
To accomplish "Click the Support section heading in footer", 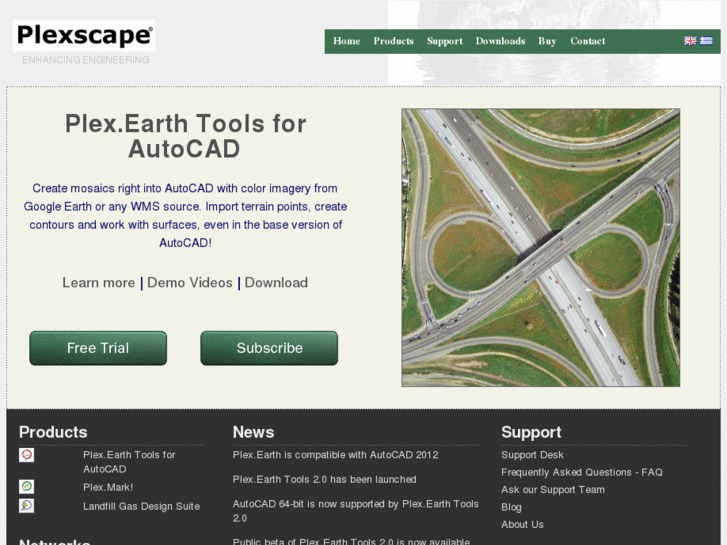I will tap(531, 432).
